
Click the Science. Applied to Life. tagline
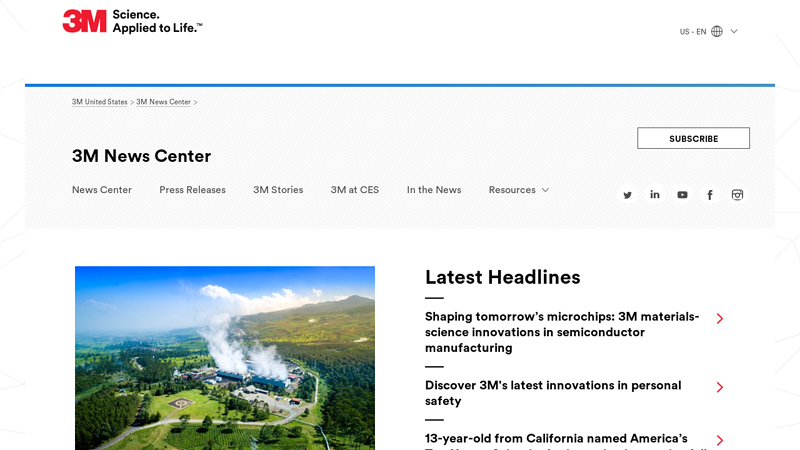[x=157, y=21]
